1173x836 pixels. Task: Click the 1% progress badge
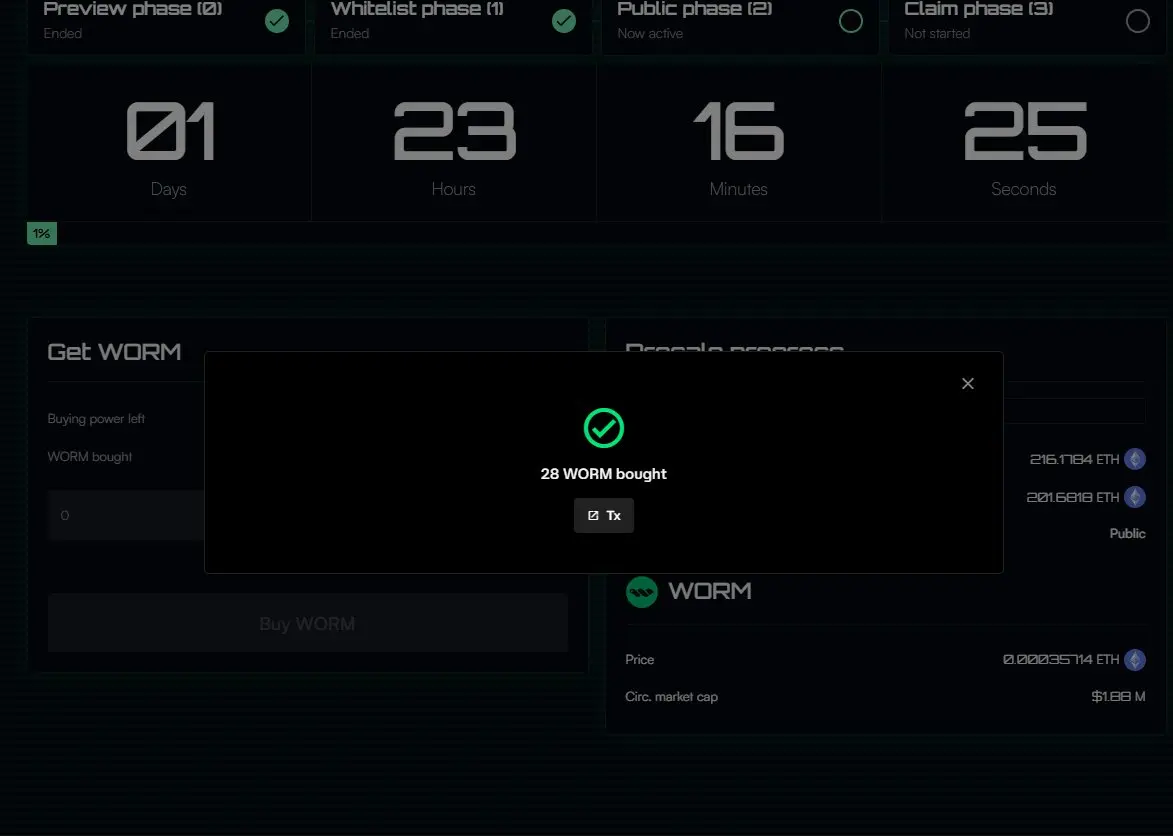(x=42, y=233)
